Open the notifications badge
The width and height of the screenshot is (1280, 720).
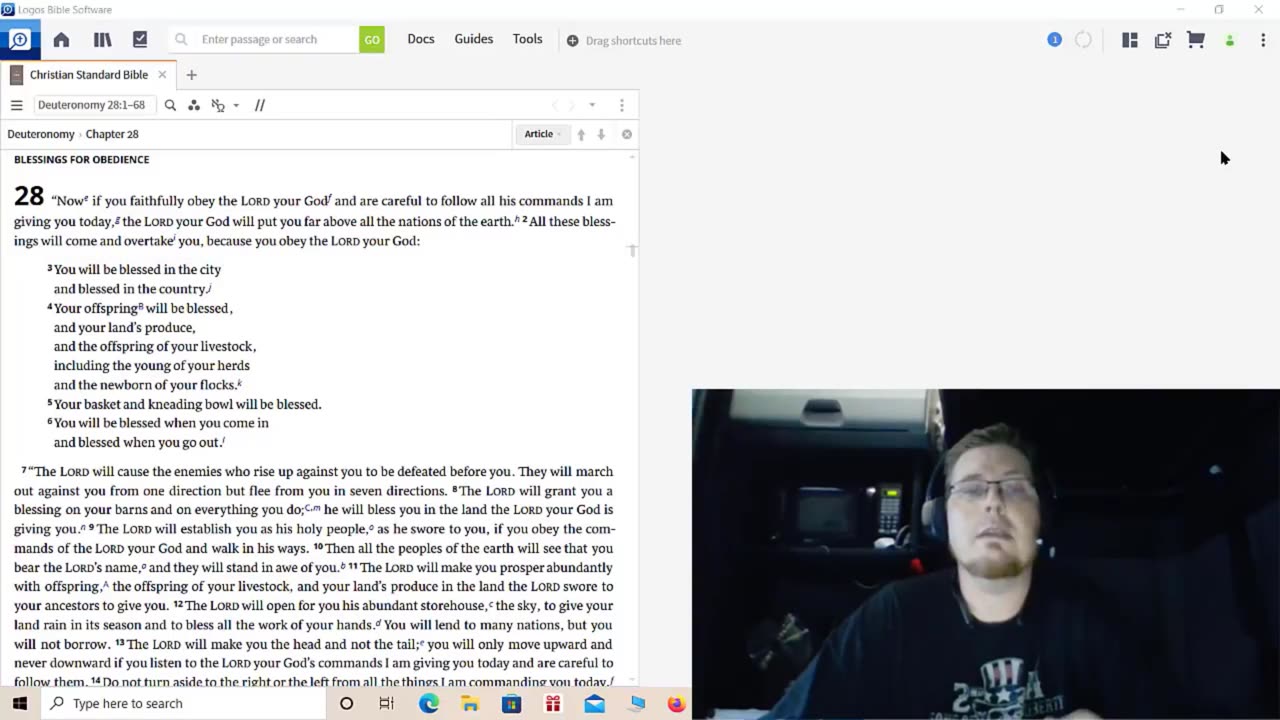1054,40
